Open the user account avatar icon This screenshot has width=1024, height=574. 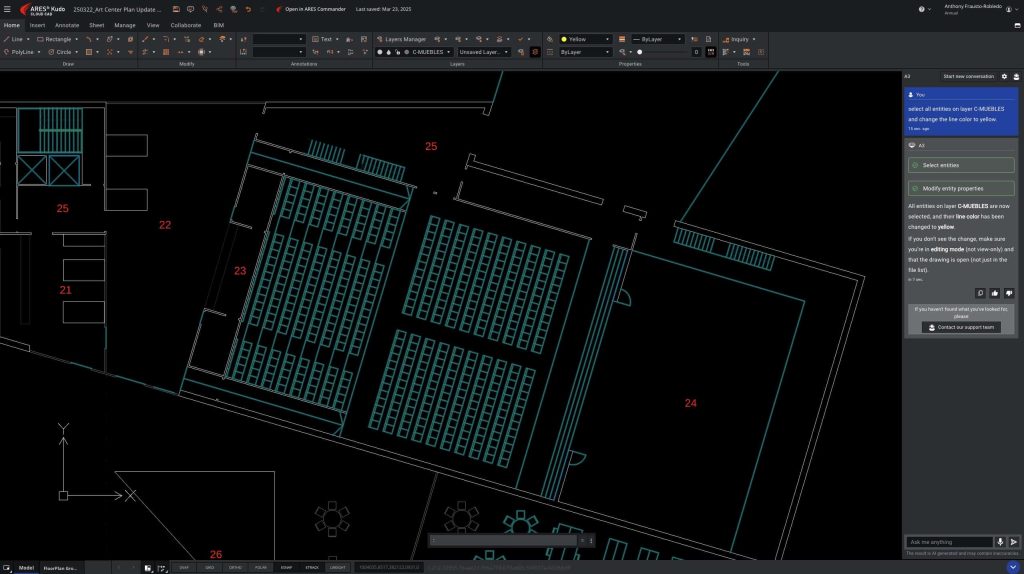tap(1009, 9)
